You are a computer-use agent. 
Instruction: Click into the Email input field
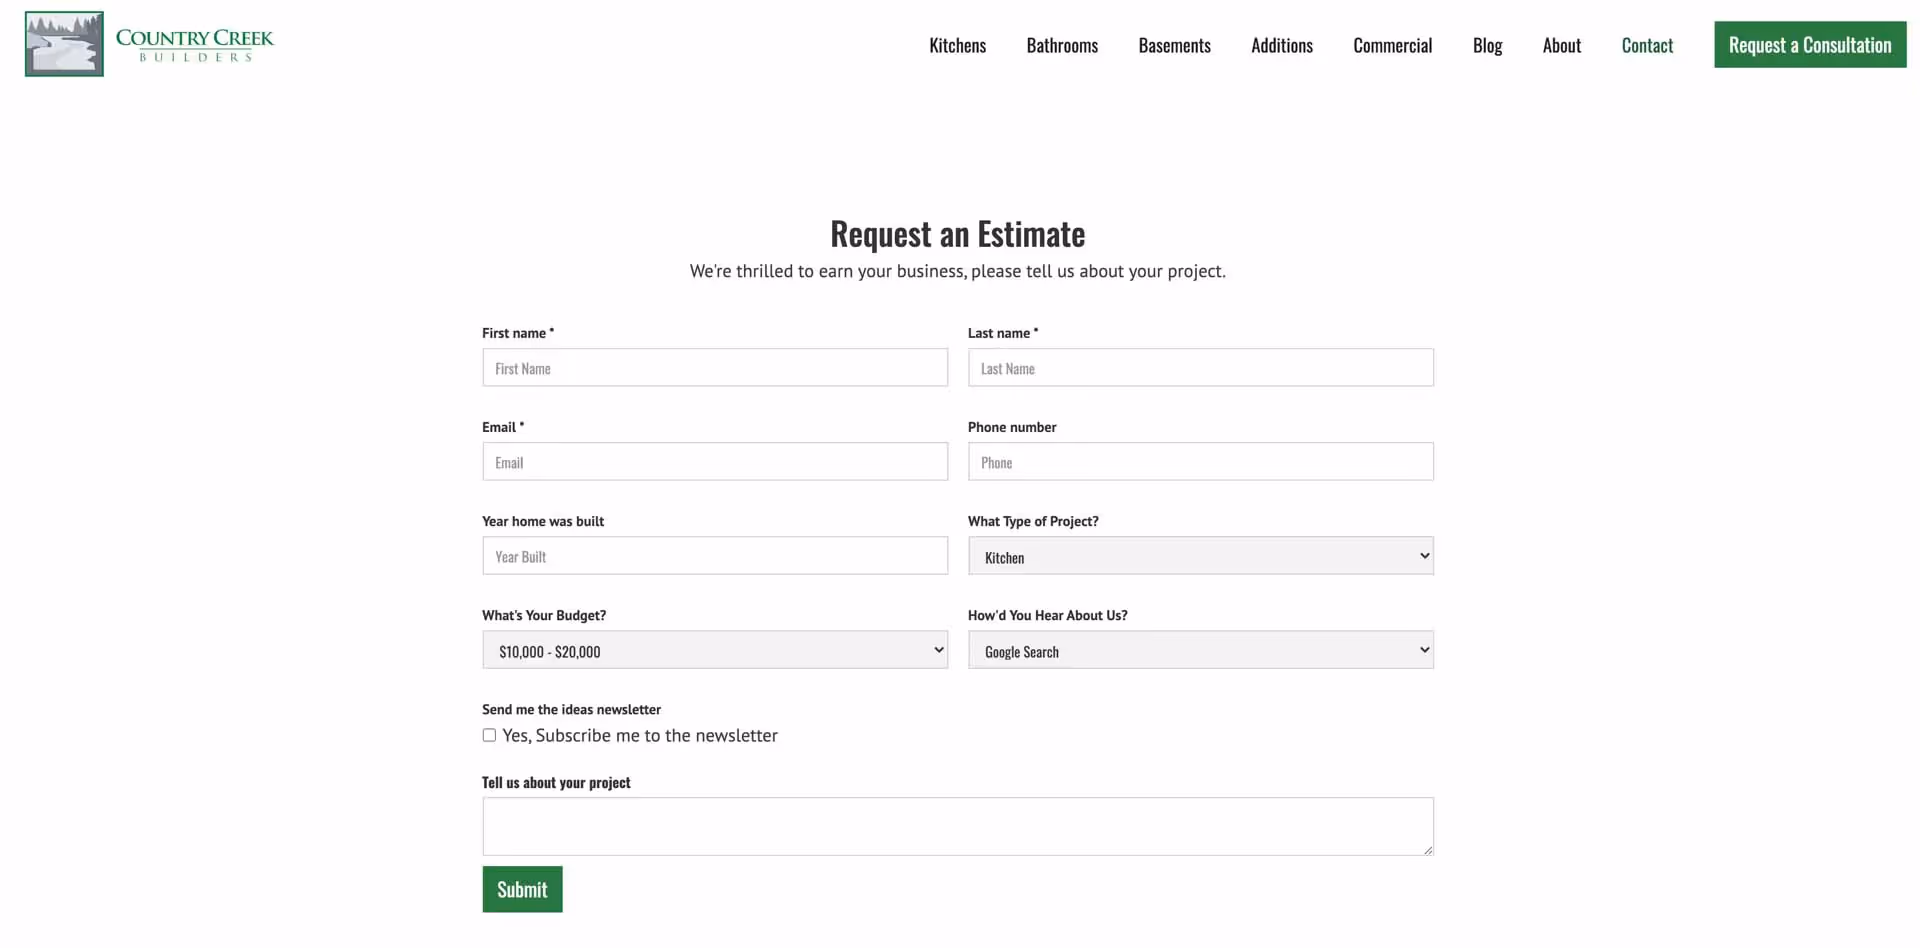click(715, 462)
